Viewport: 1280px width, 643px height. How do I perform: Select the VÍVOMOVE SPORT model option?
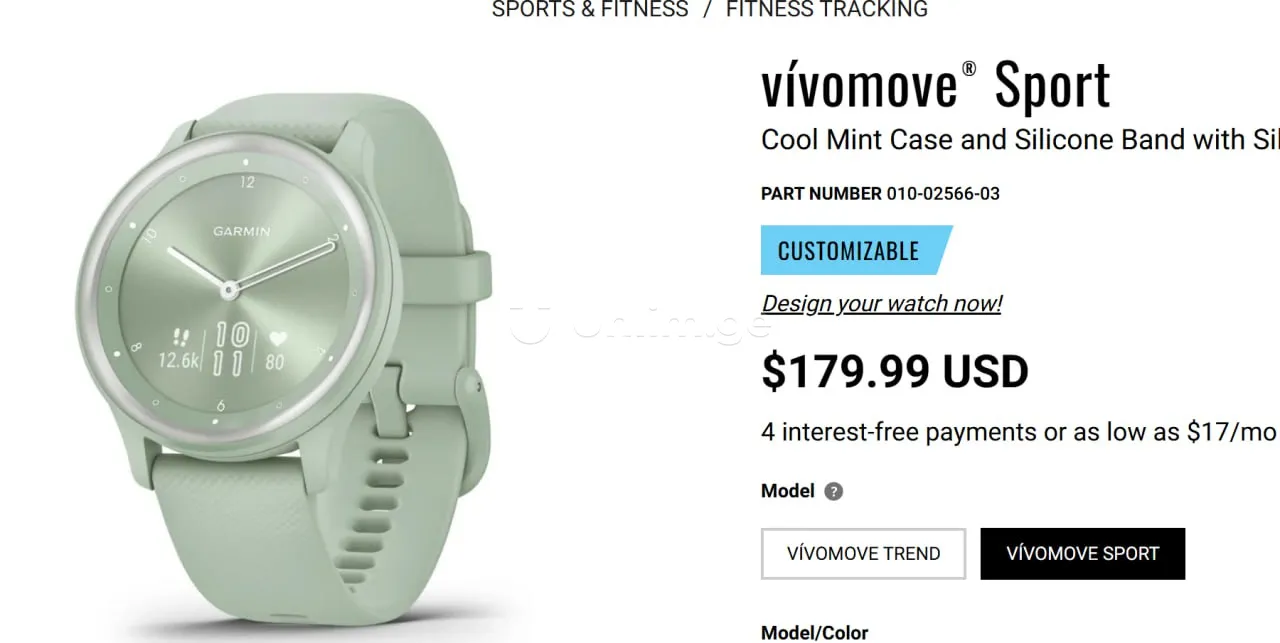[1083, 554]
